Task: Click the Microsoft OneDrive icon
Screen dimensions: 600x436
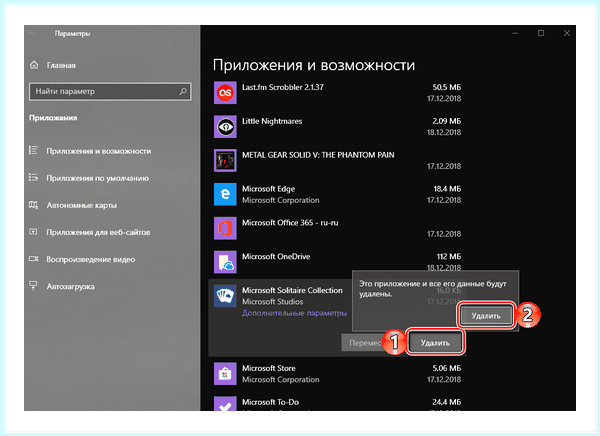Action: pos(225,262)
